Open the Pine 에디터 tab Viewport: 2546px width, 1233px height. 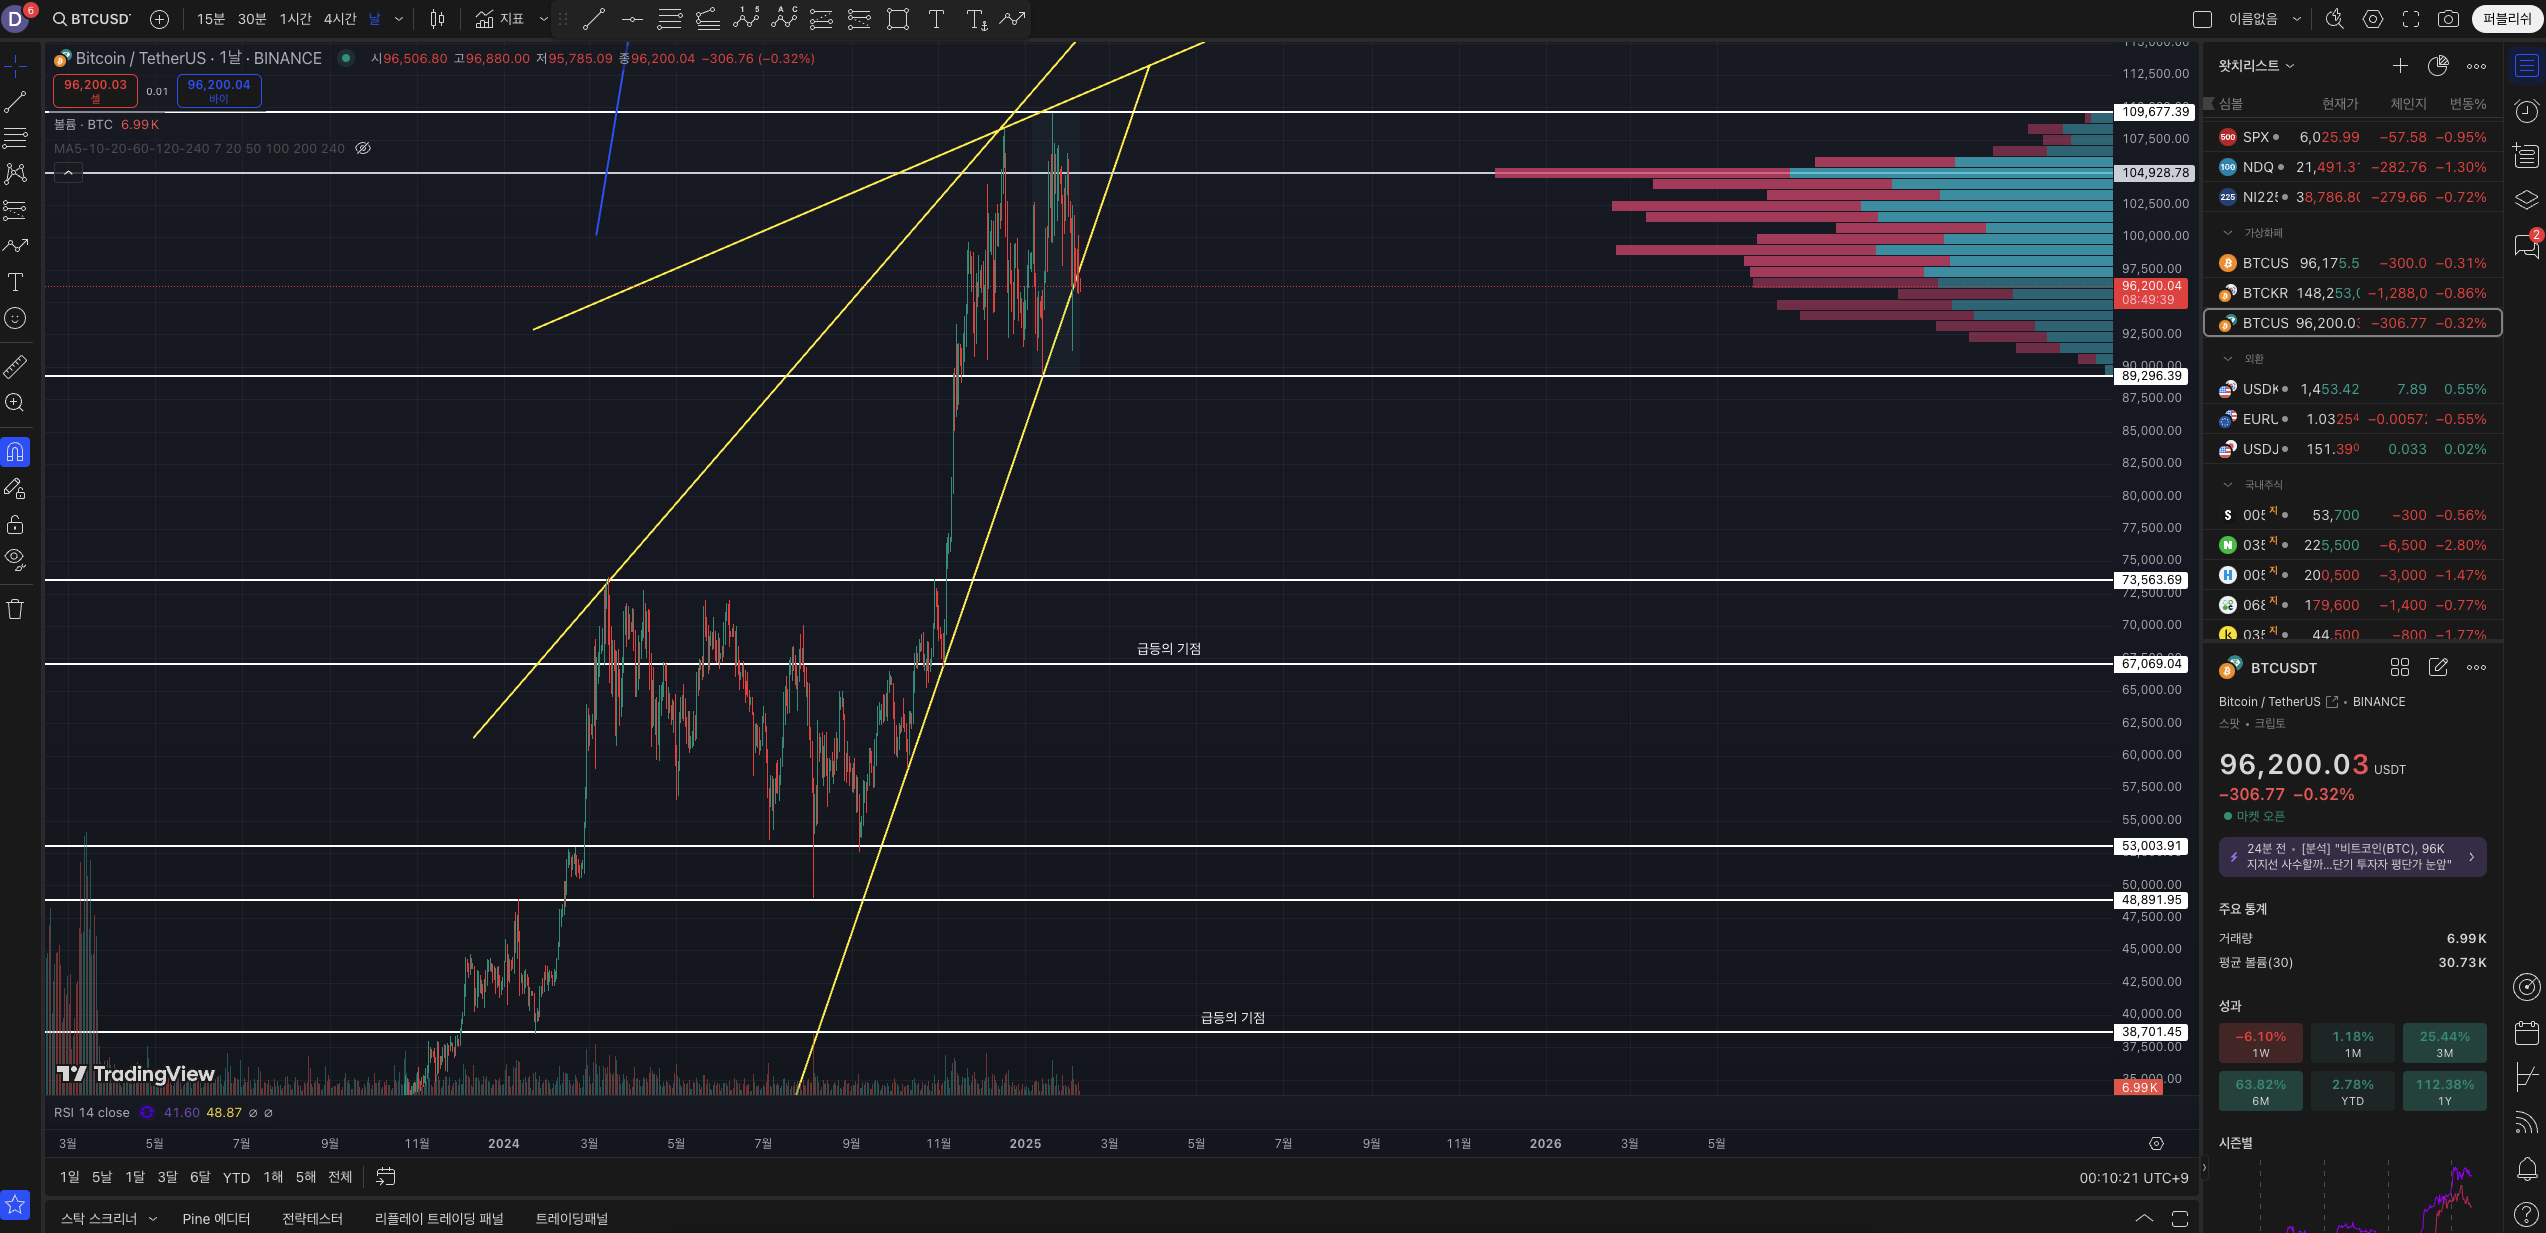pos(216,1218)
